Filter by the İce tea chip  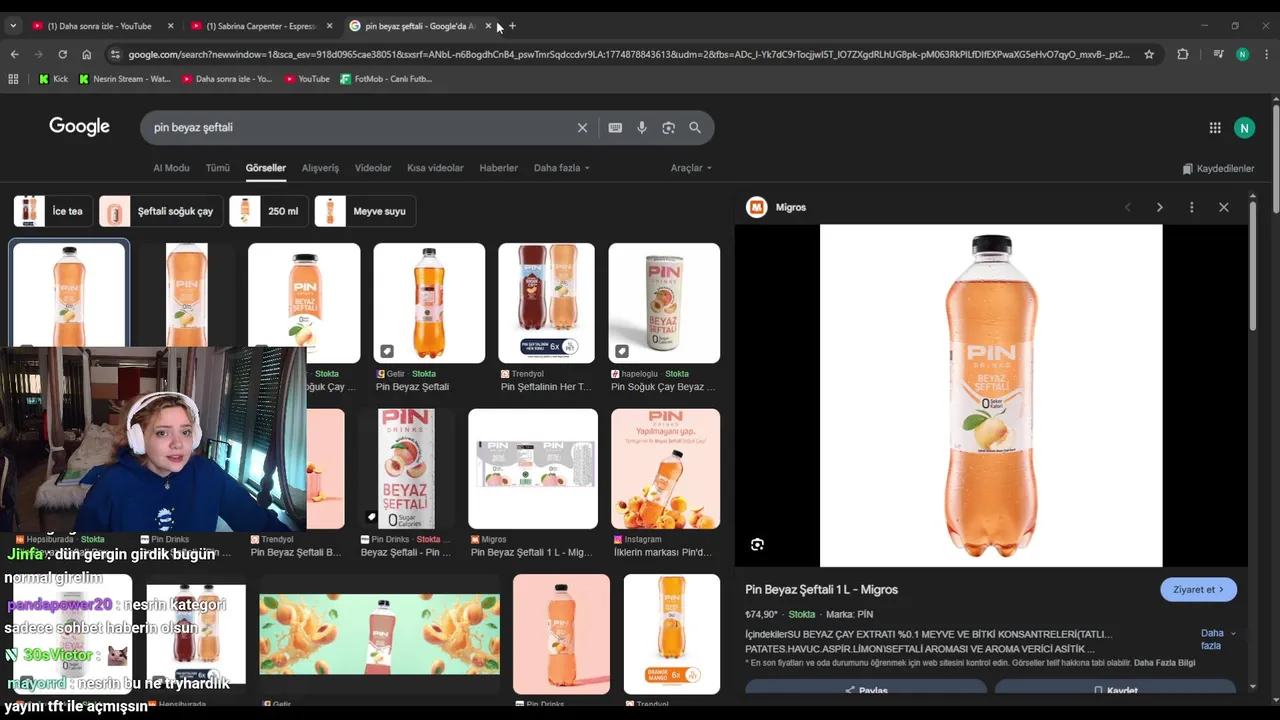click(x=52, y=211)
